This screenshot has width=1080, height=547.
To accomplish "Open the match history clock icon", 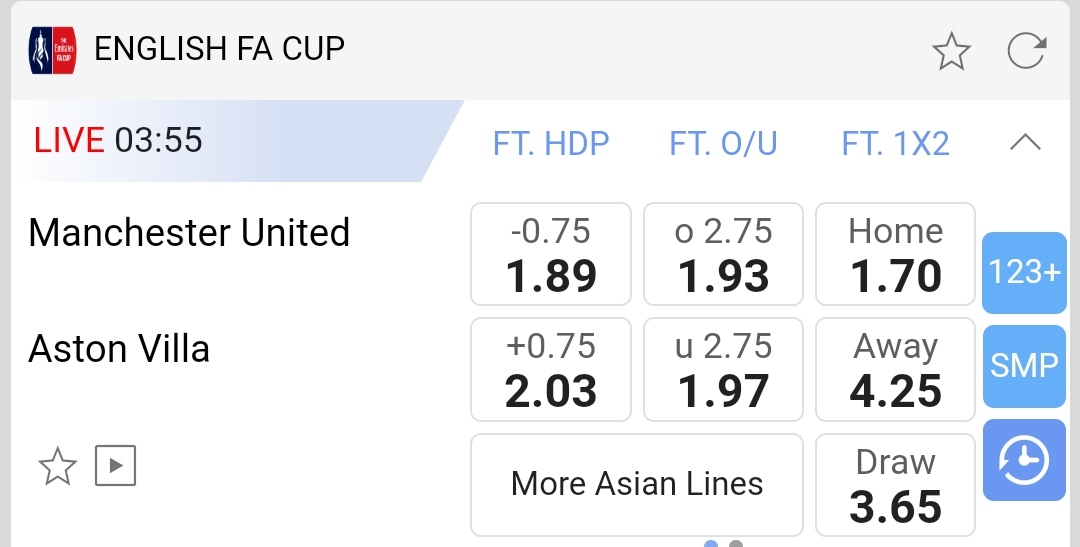I will click(1024, 460).
